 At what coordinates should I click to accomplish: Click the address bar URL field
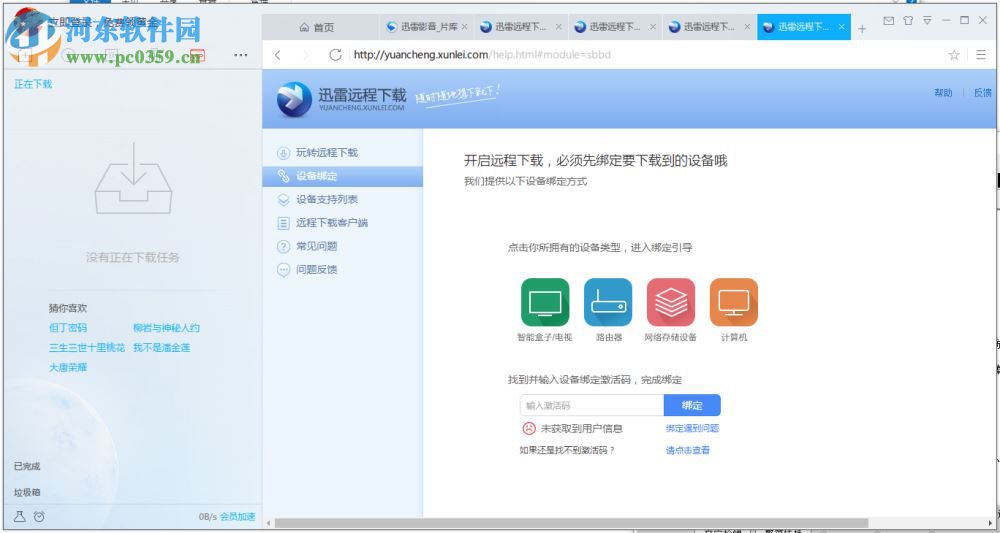(x=644, y=55)
